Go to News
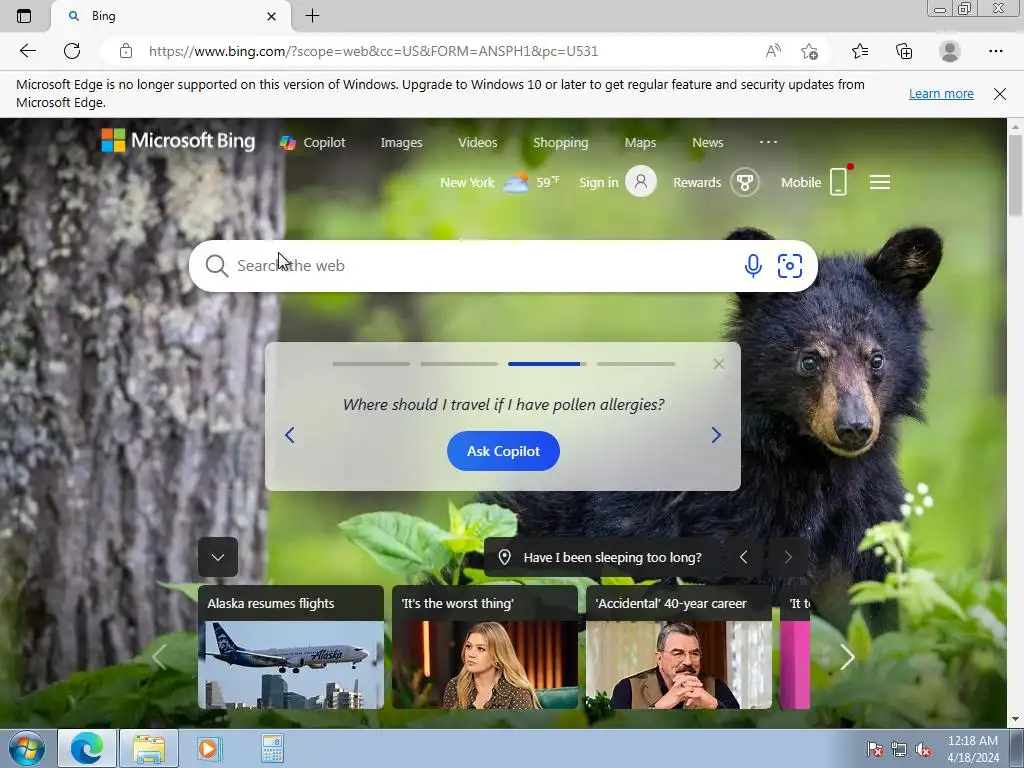This screenshot has width=1024, height=768. point(708,142)
